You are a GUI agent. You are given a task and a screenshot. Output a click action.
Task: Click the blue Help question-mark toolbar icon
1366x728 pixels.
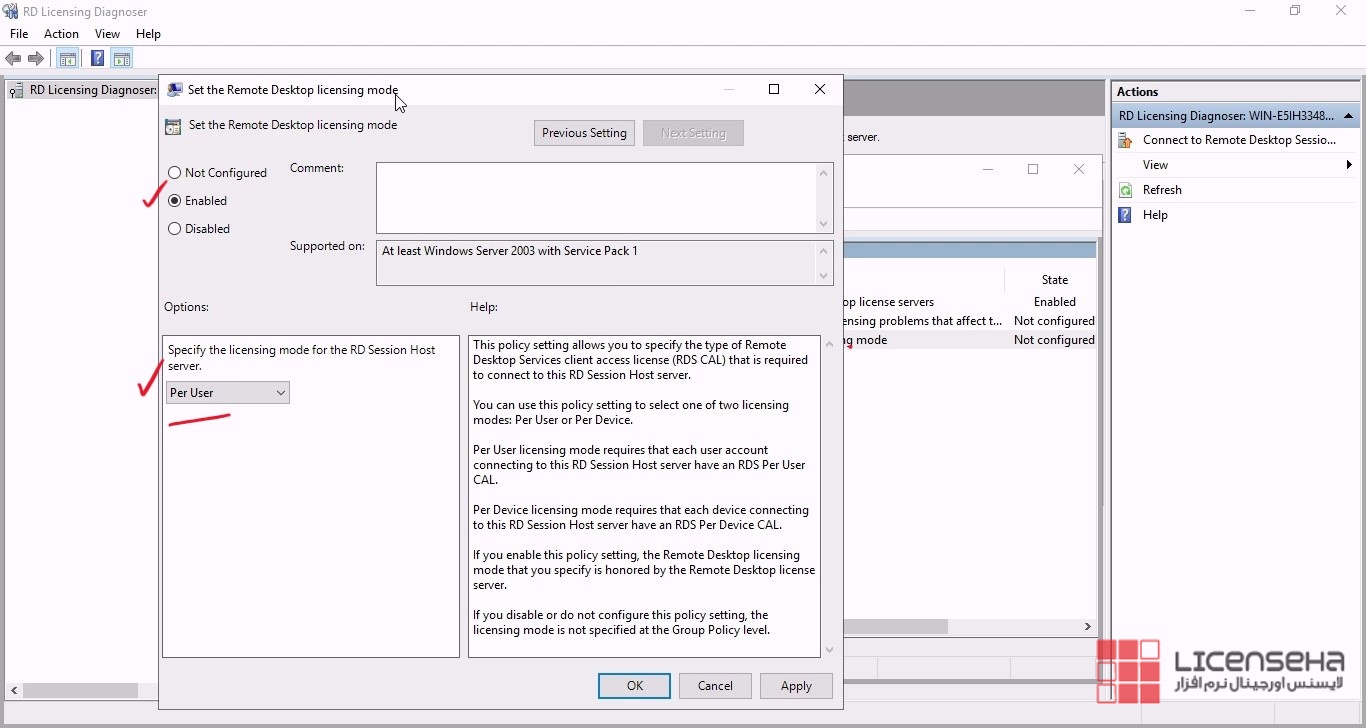tap(97, 59)
